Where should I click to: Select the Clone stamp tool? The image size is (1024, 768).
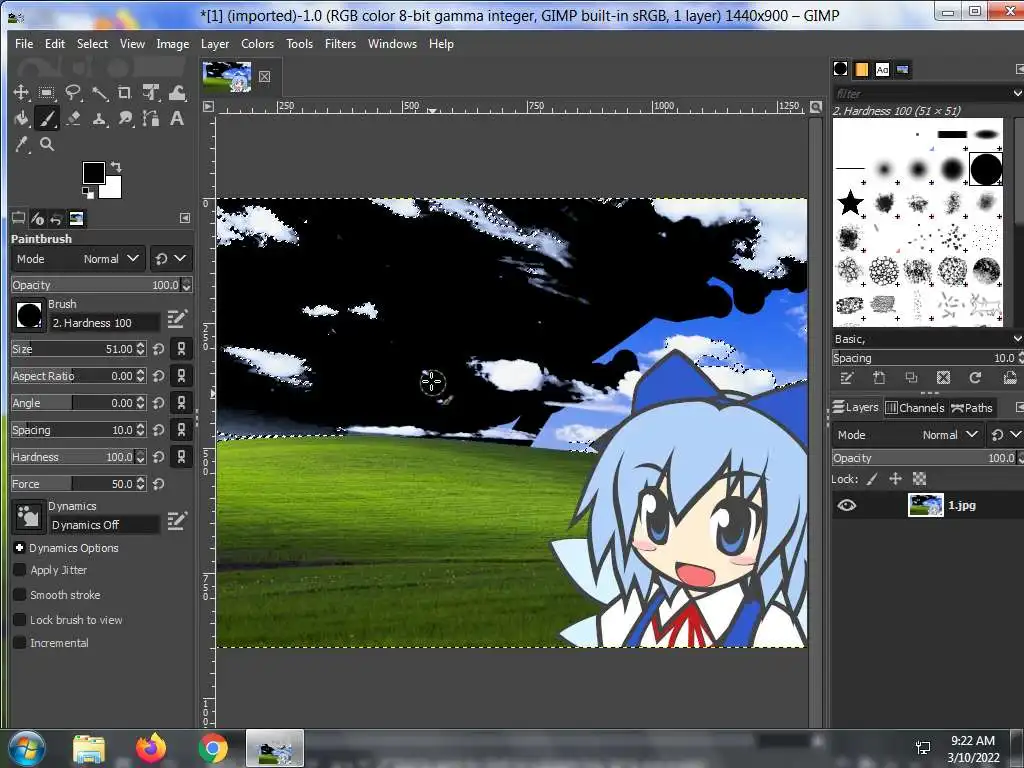pos(99,118)
